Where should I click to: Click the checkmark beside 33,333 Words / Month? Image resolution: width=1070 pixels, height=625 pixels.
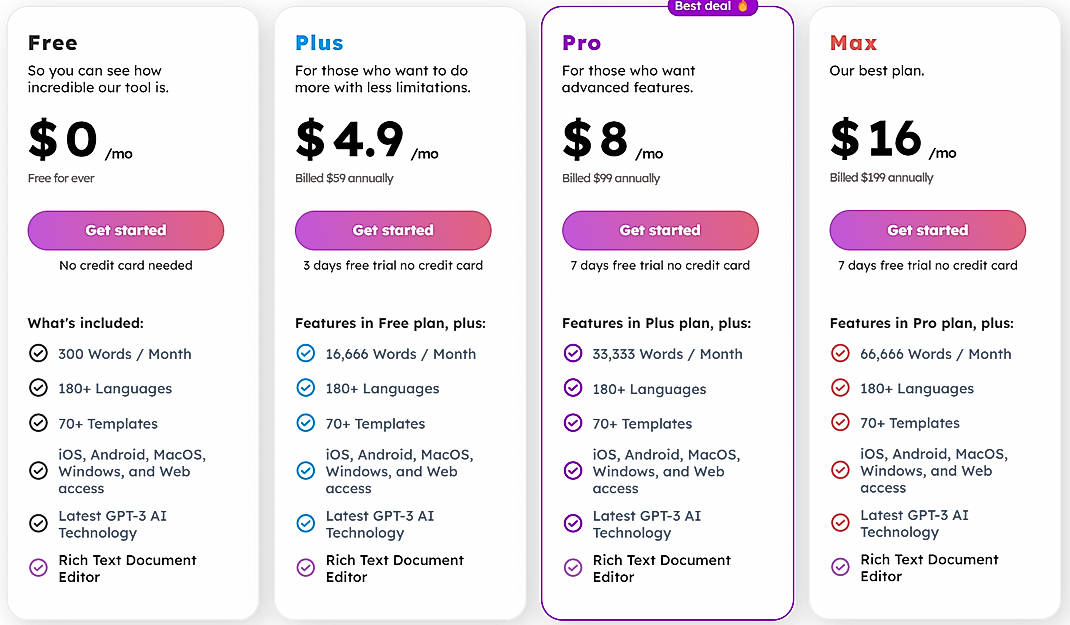(572, 353)
